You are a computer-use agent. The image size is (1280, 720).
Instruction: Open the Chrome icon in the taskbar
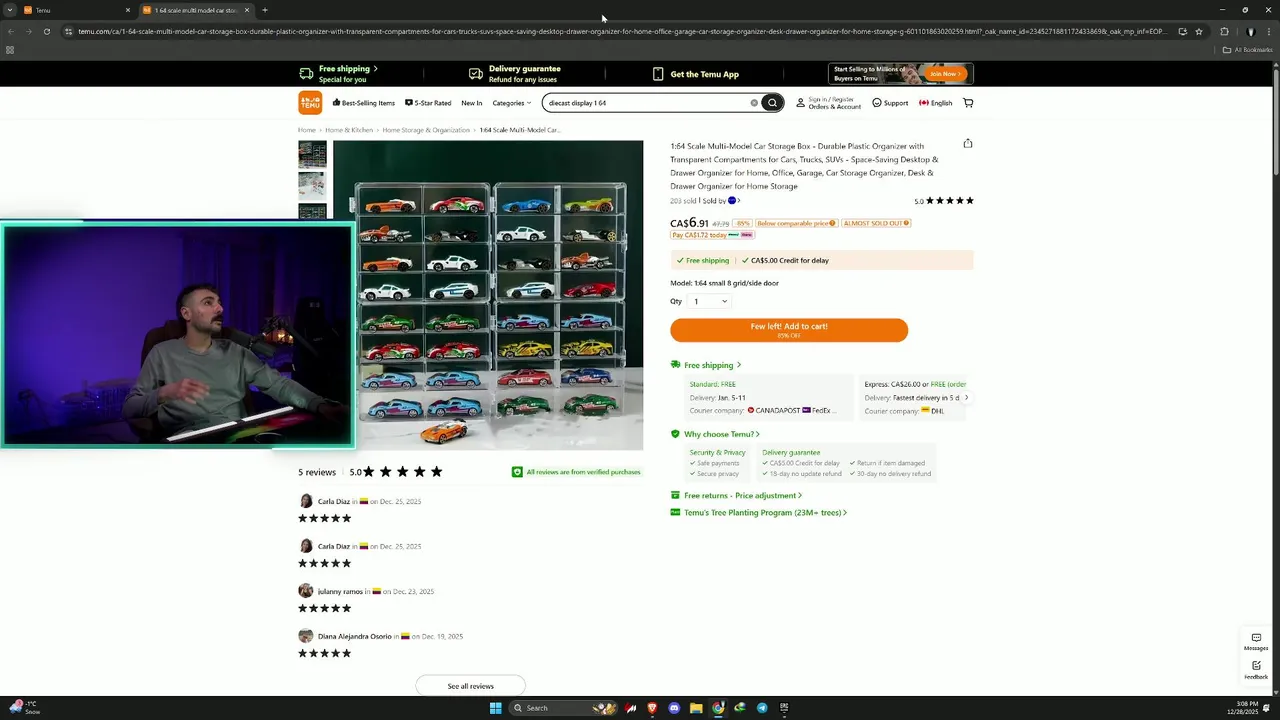pos(718,708)
